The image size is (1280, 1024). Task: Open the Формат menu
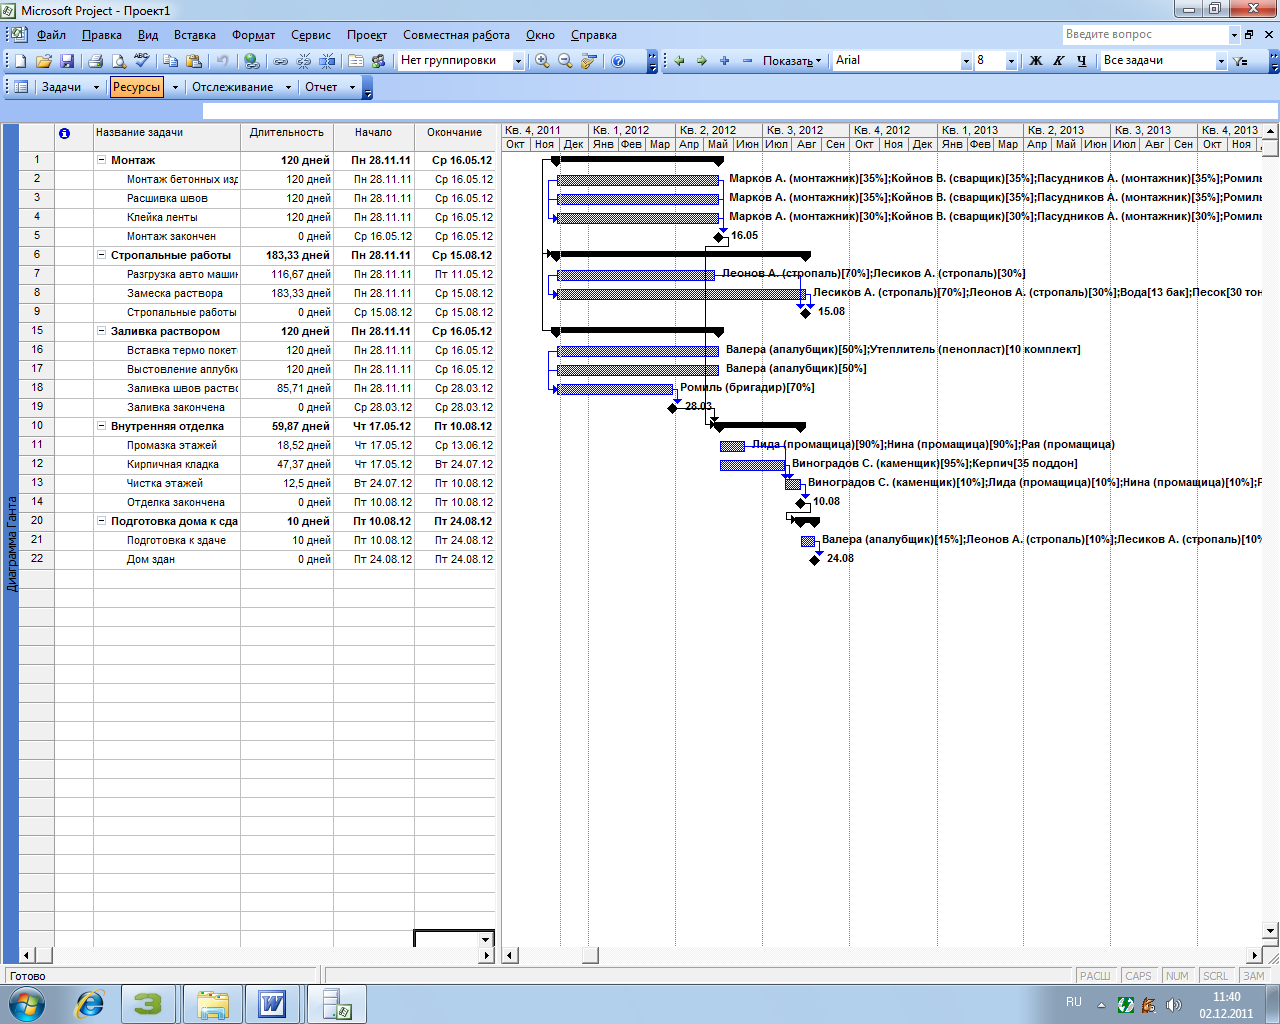(x=254, y=35)
